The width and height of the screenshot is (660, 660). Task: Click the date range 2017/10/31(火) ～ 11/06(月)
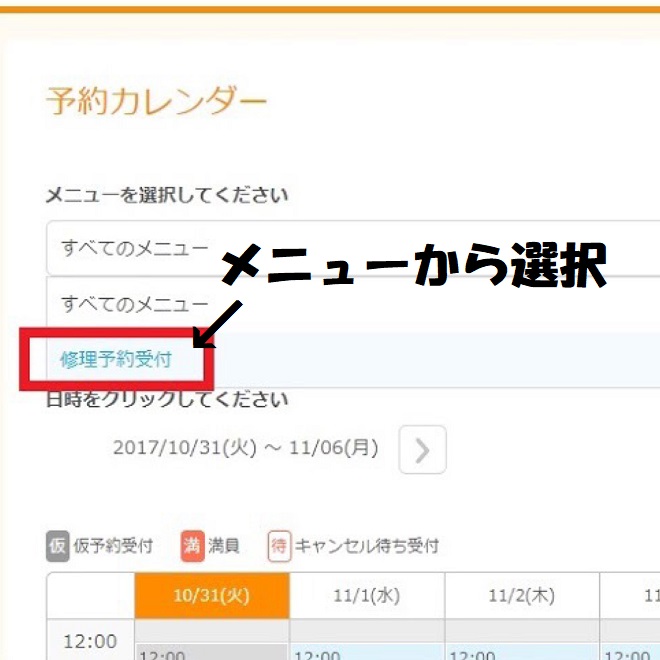pos(245,447)
